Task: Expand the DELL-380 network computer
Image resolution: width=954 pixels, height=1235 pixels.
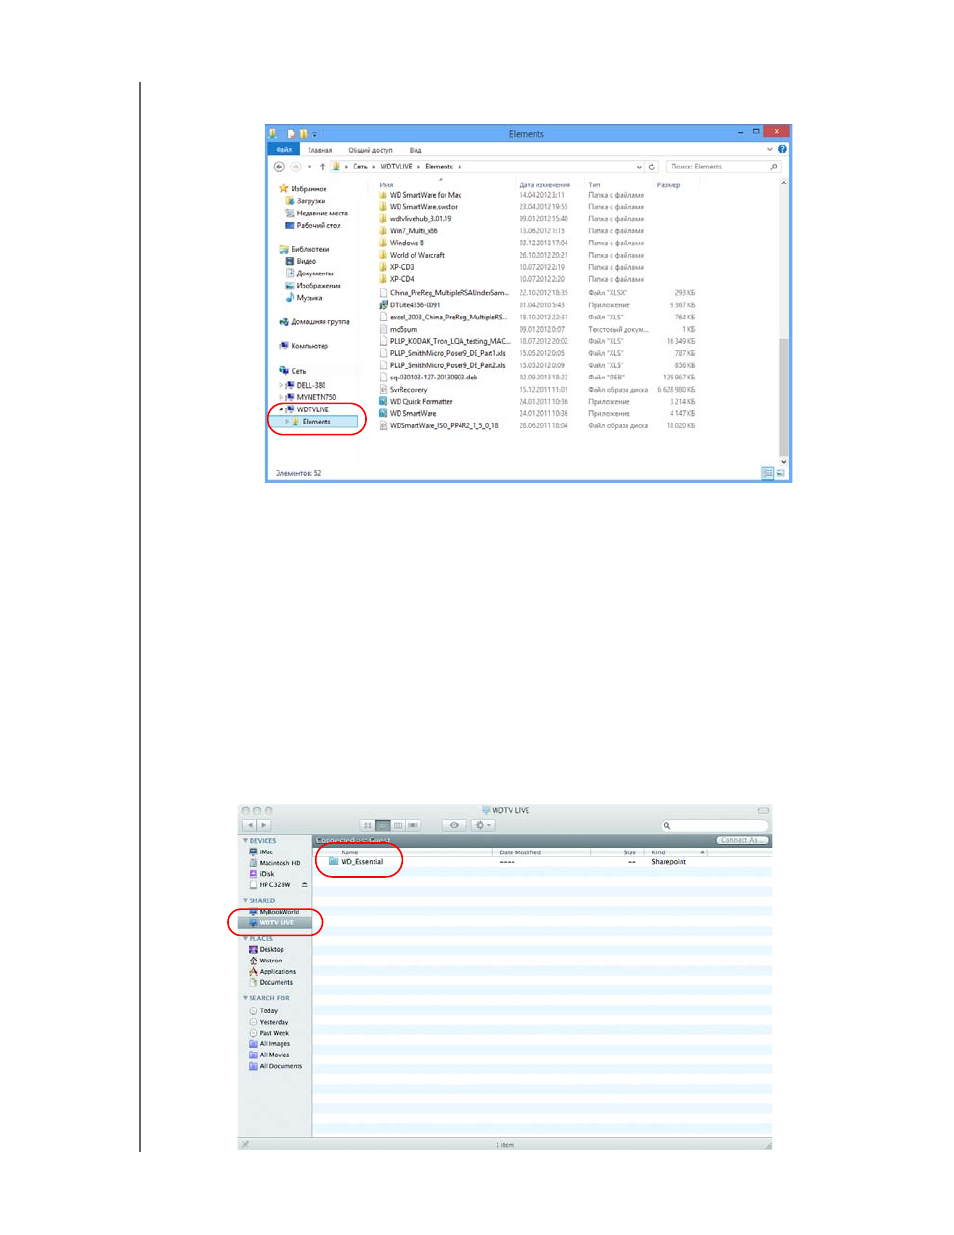Action: tap(281, 385)
